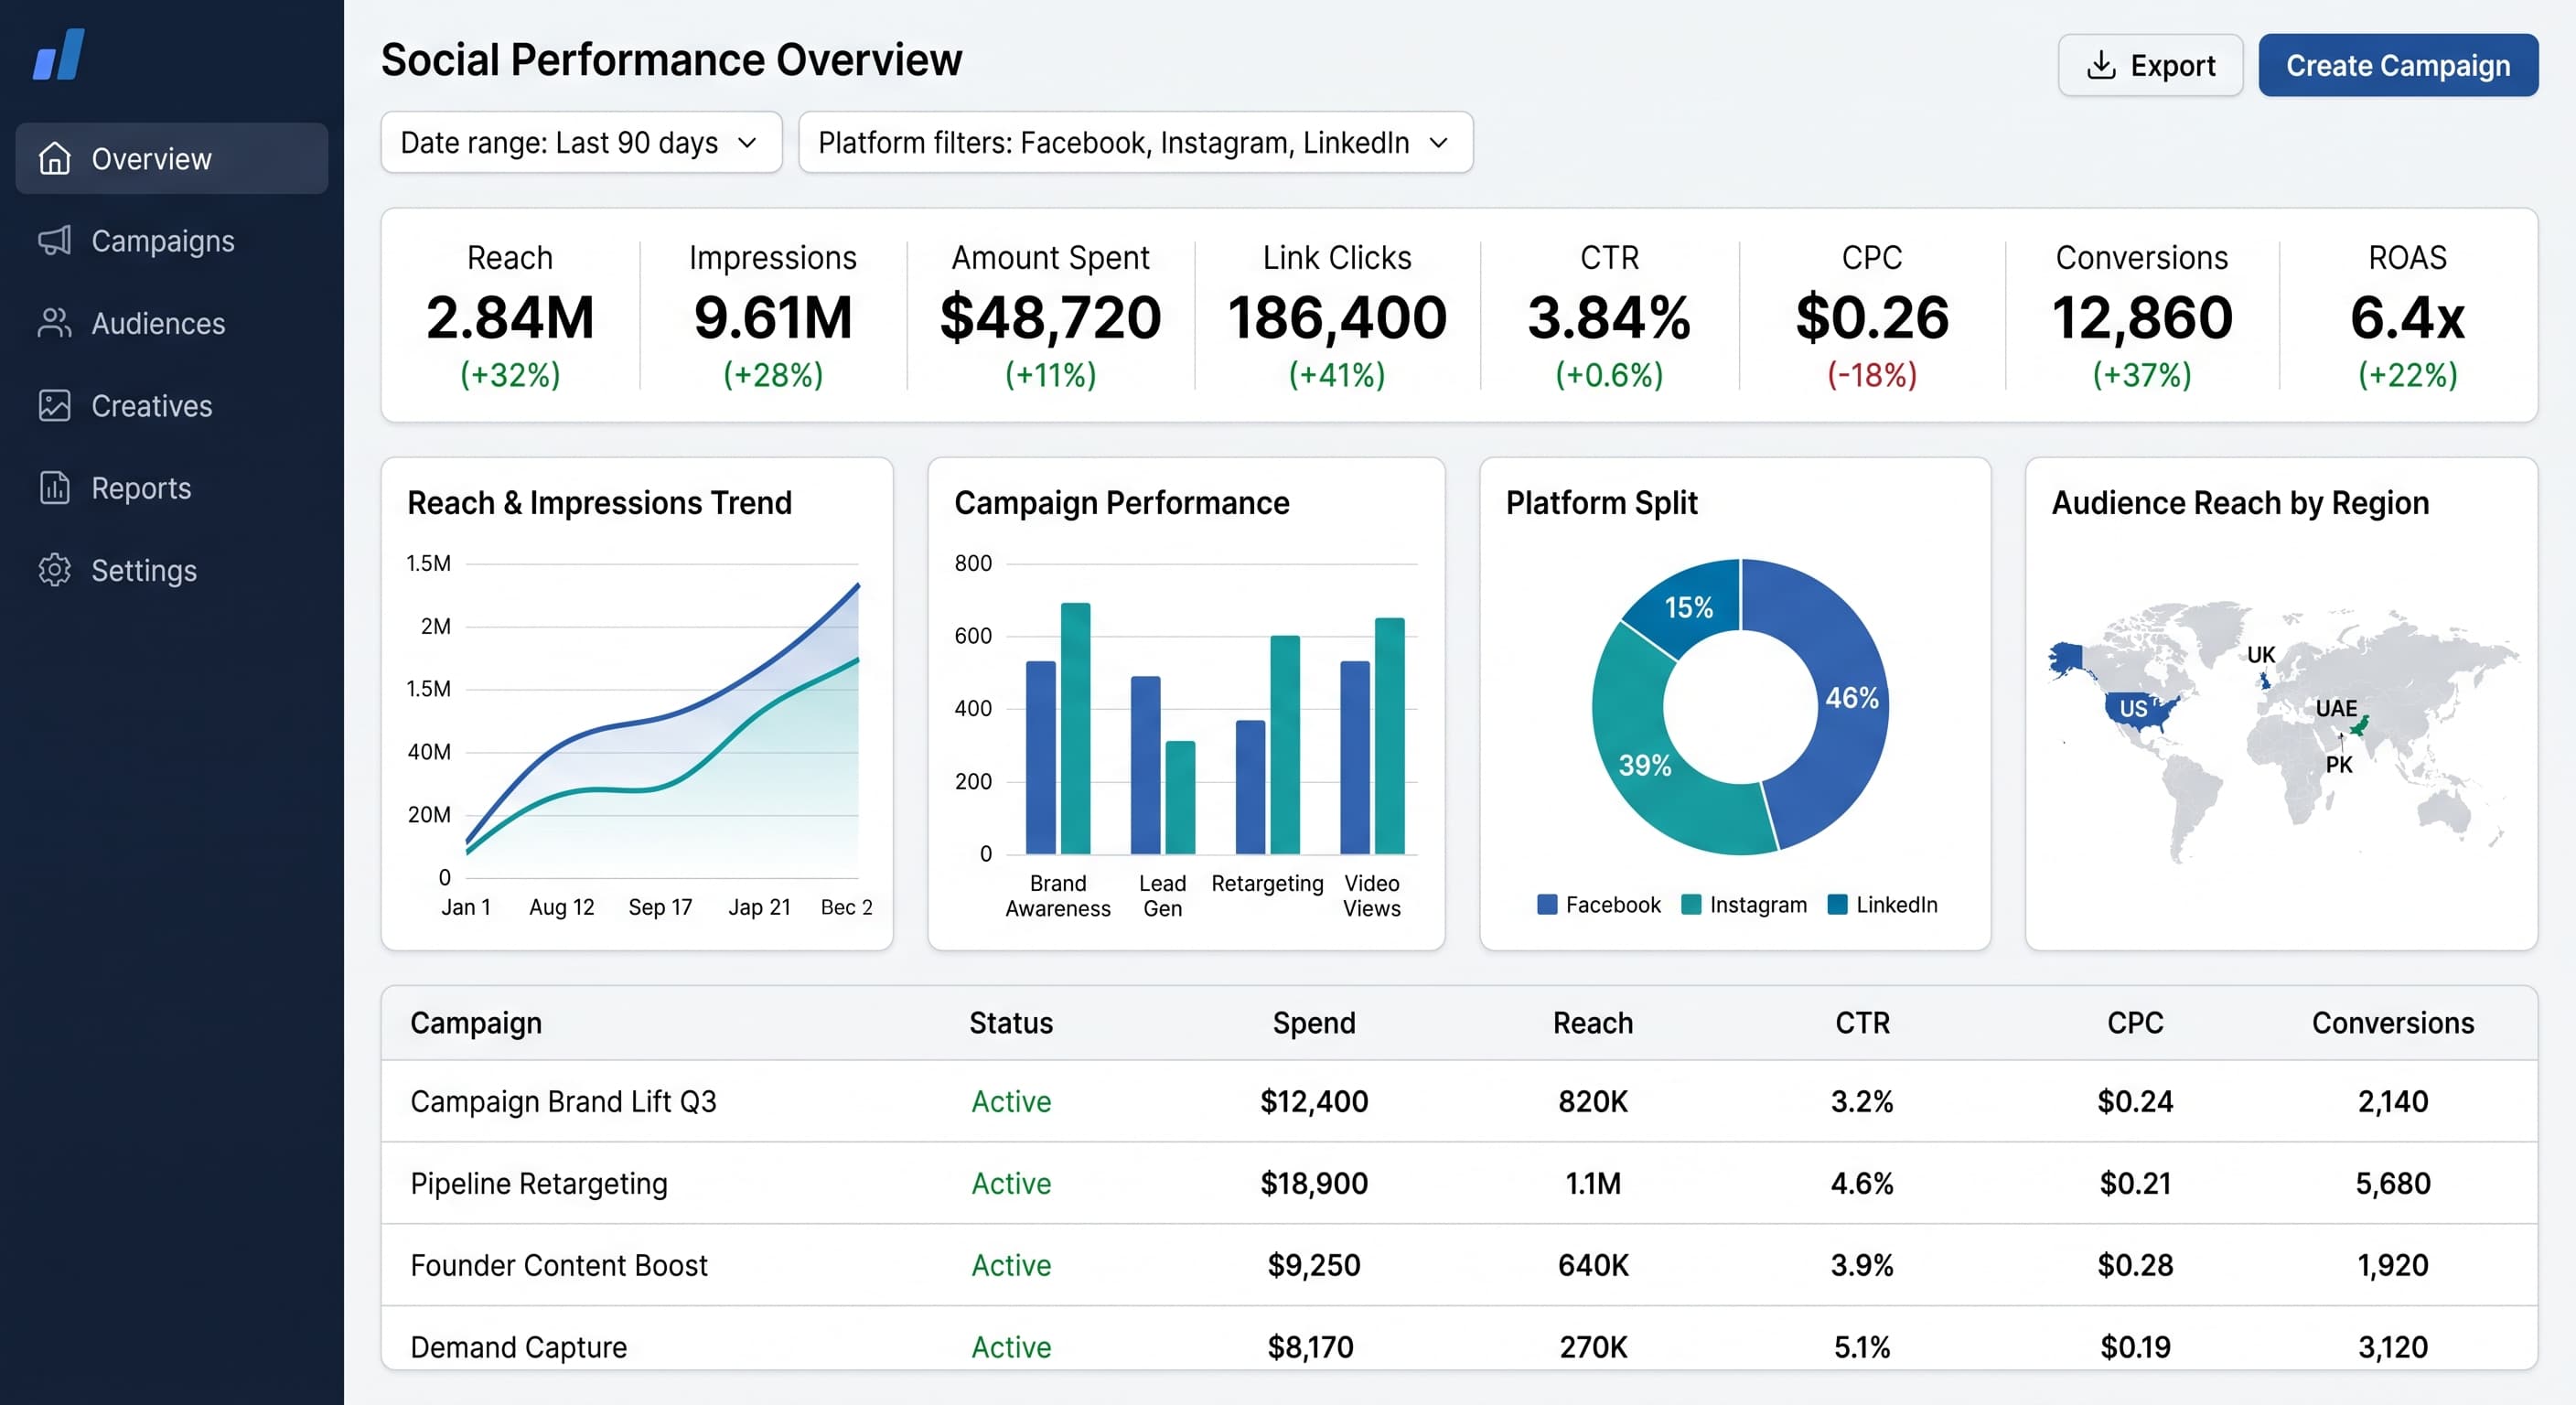Click the Audiences people icon
Viewport: 2576px width, 1405px height.
point(54,323)
